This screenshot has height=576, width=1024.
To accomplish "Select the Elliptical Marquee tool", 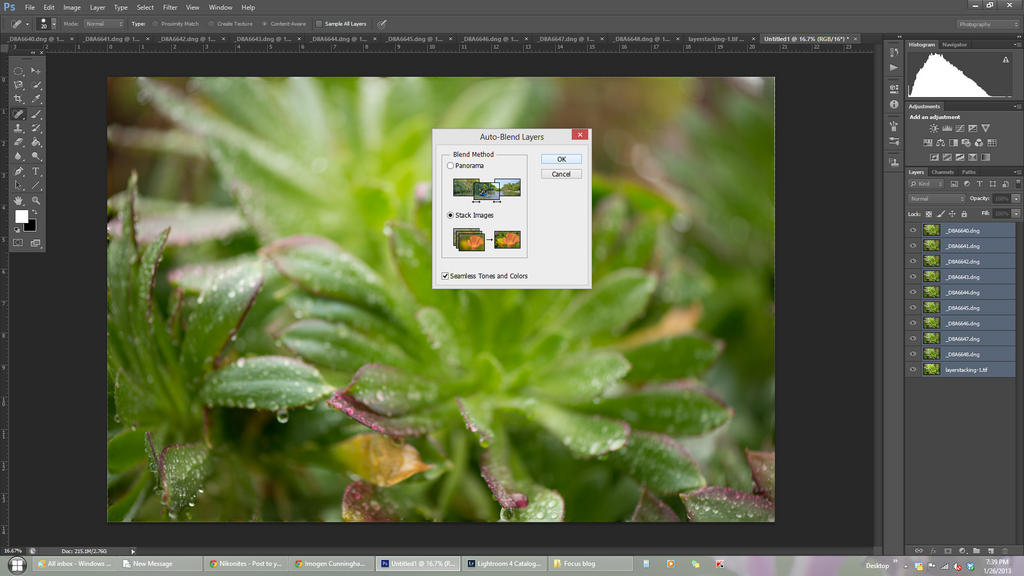I will [x=19, y=71].
